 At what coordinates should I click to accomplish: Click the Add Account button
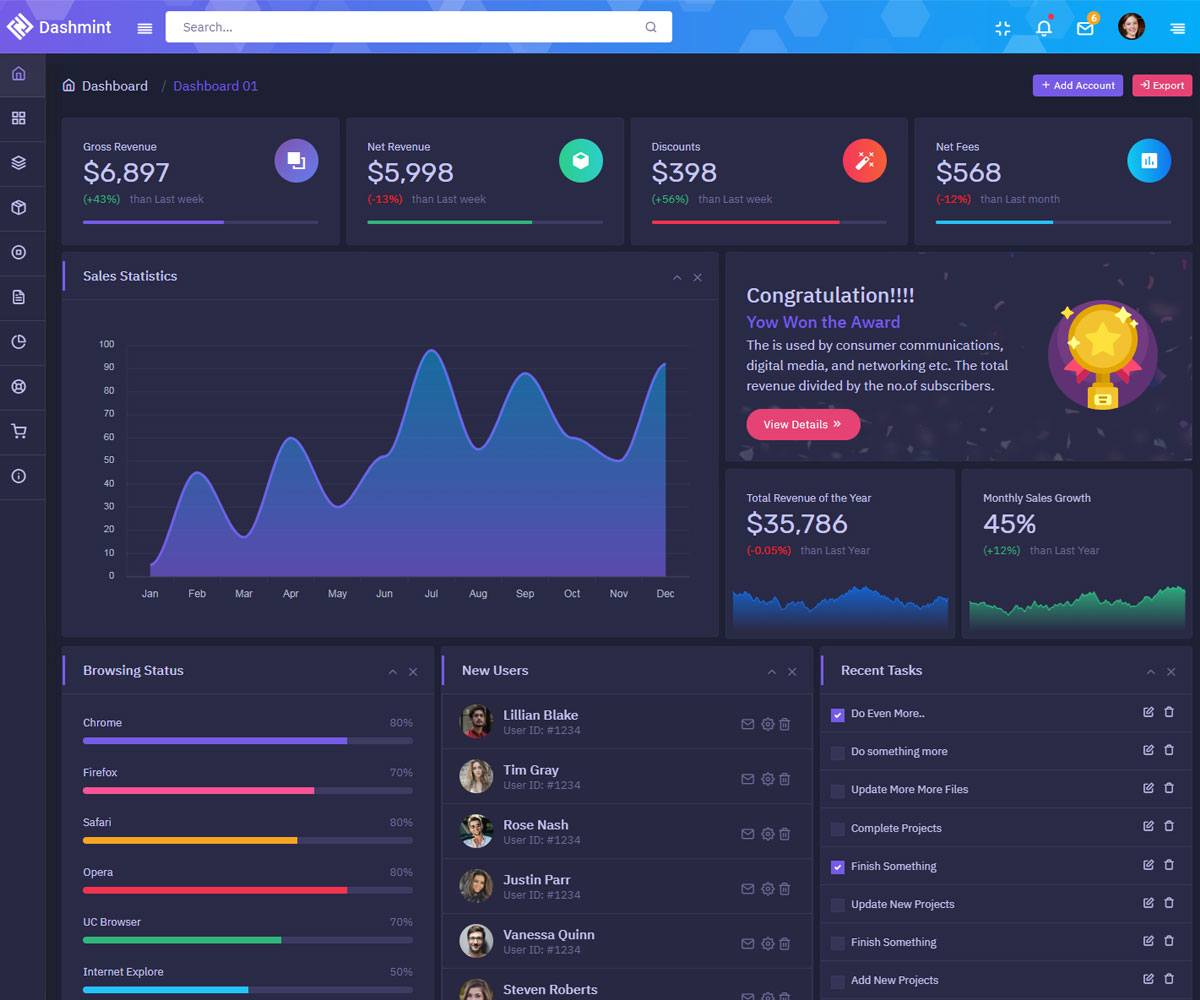pyautogui.click(x=1077, y=86)
